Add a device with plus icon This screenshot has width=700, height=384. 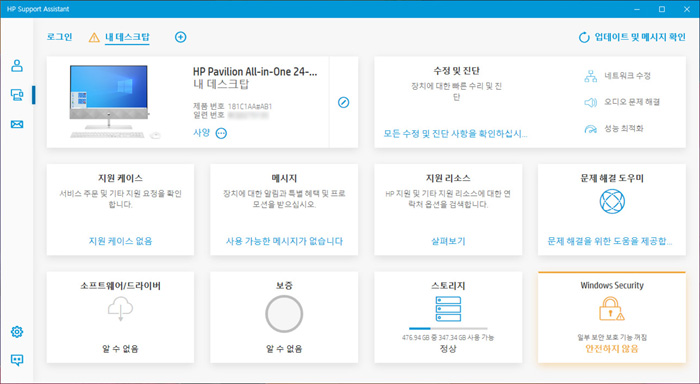click(x=180, y=37)
